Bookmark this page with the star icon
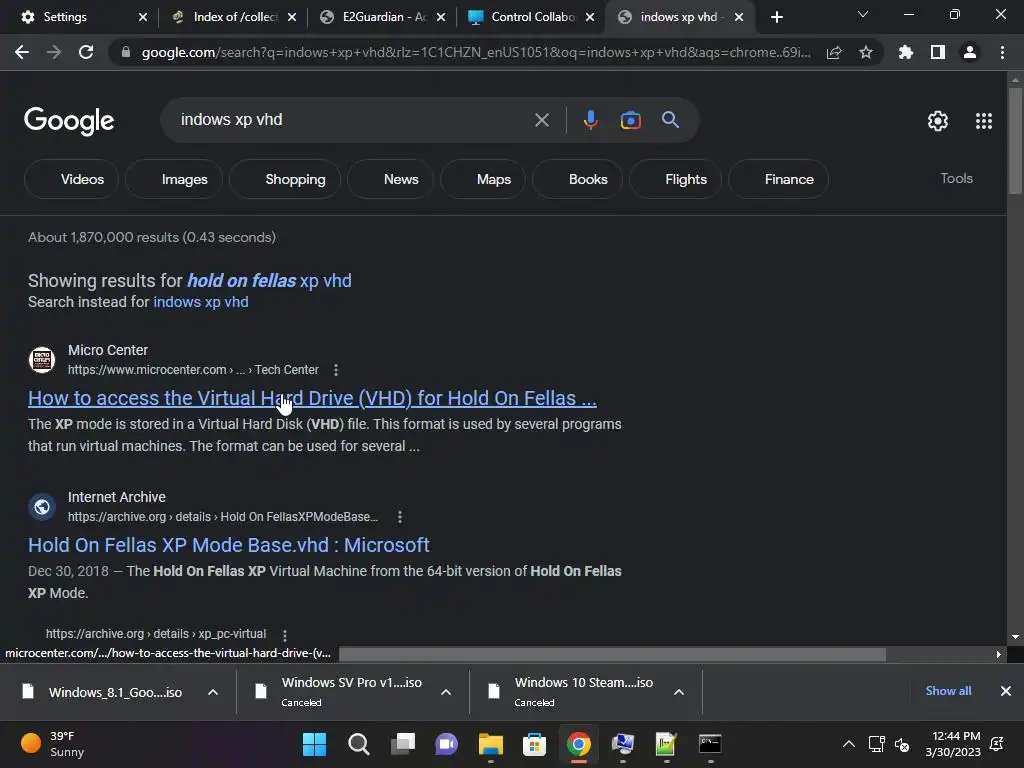 (x=866, y=52)
